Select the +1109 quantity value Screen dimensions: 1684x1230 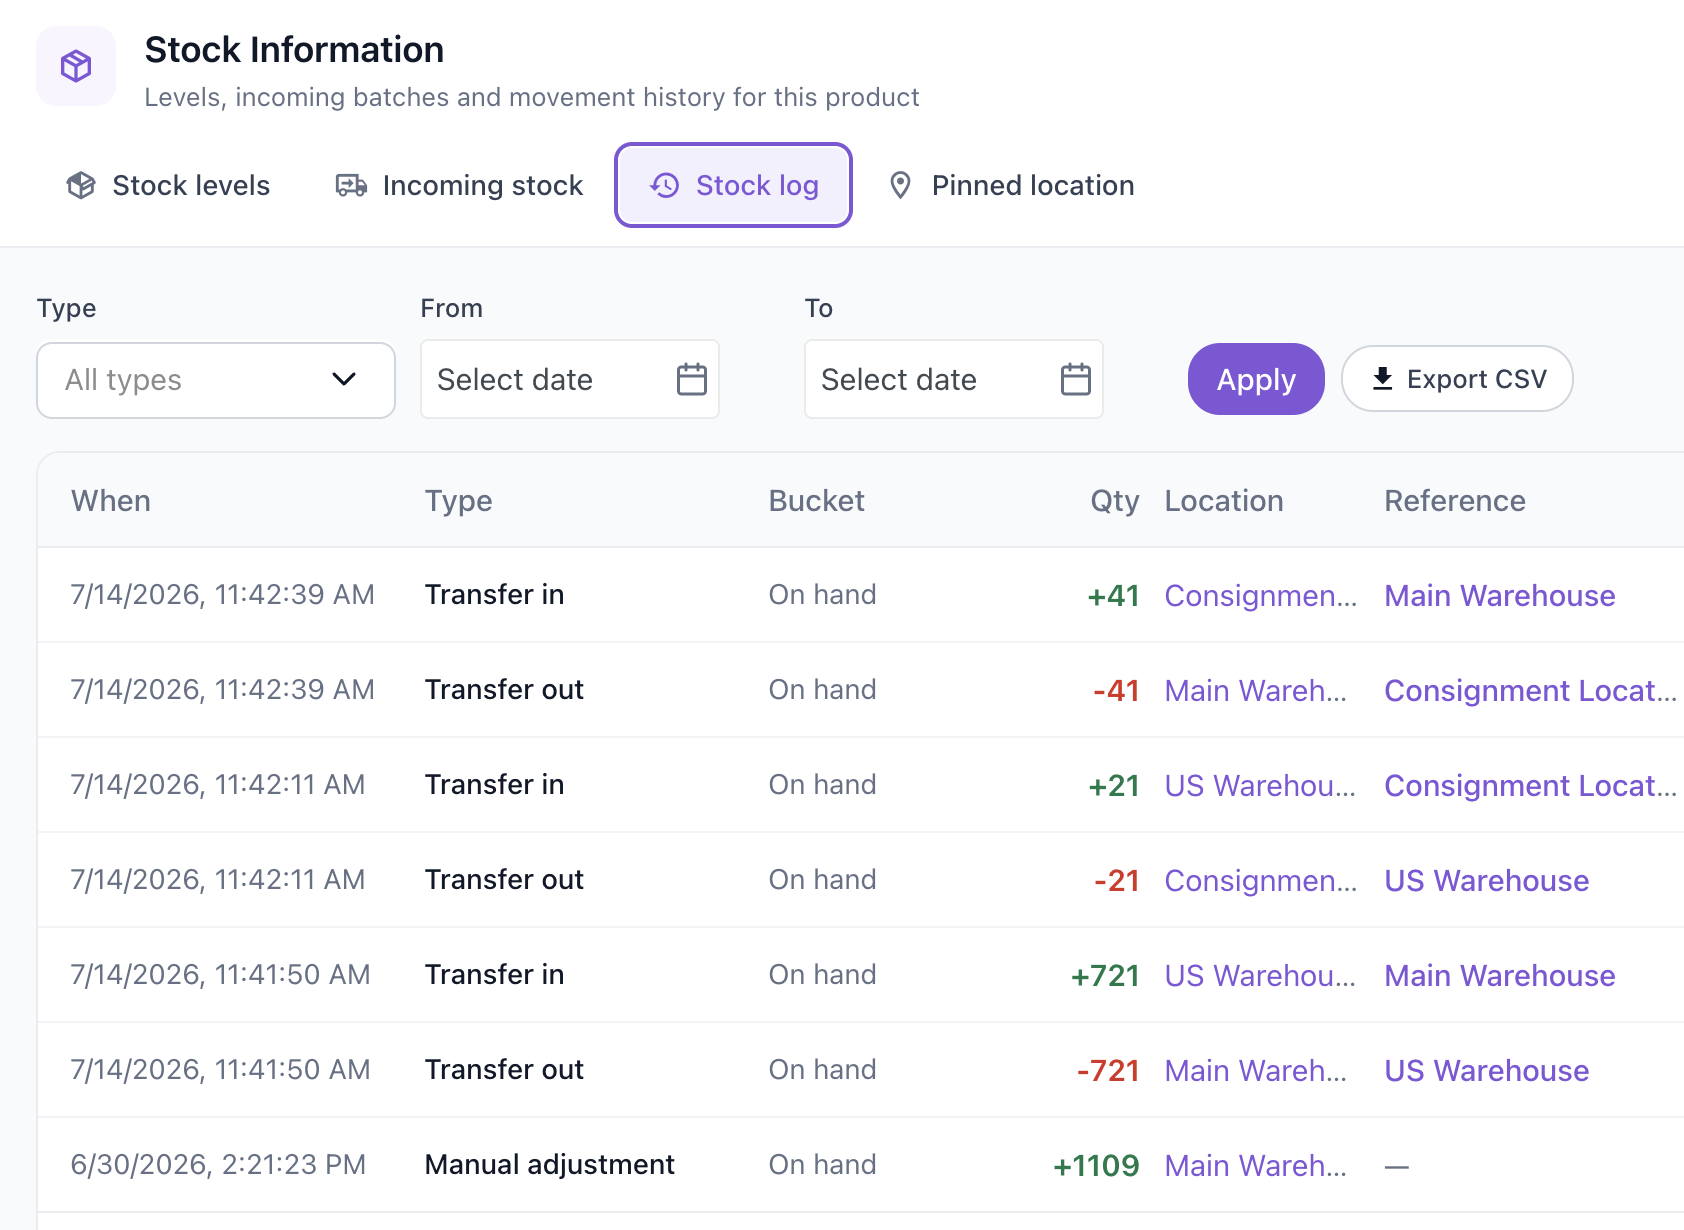click(x=1096, y=1165)
